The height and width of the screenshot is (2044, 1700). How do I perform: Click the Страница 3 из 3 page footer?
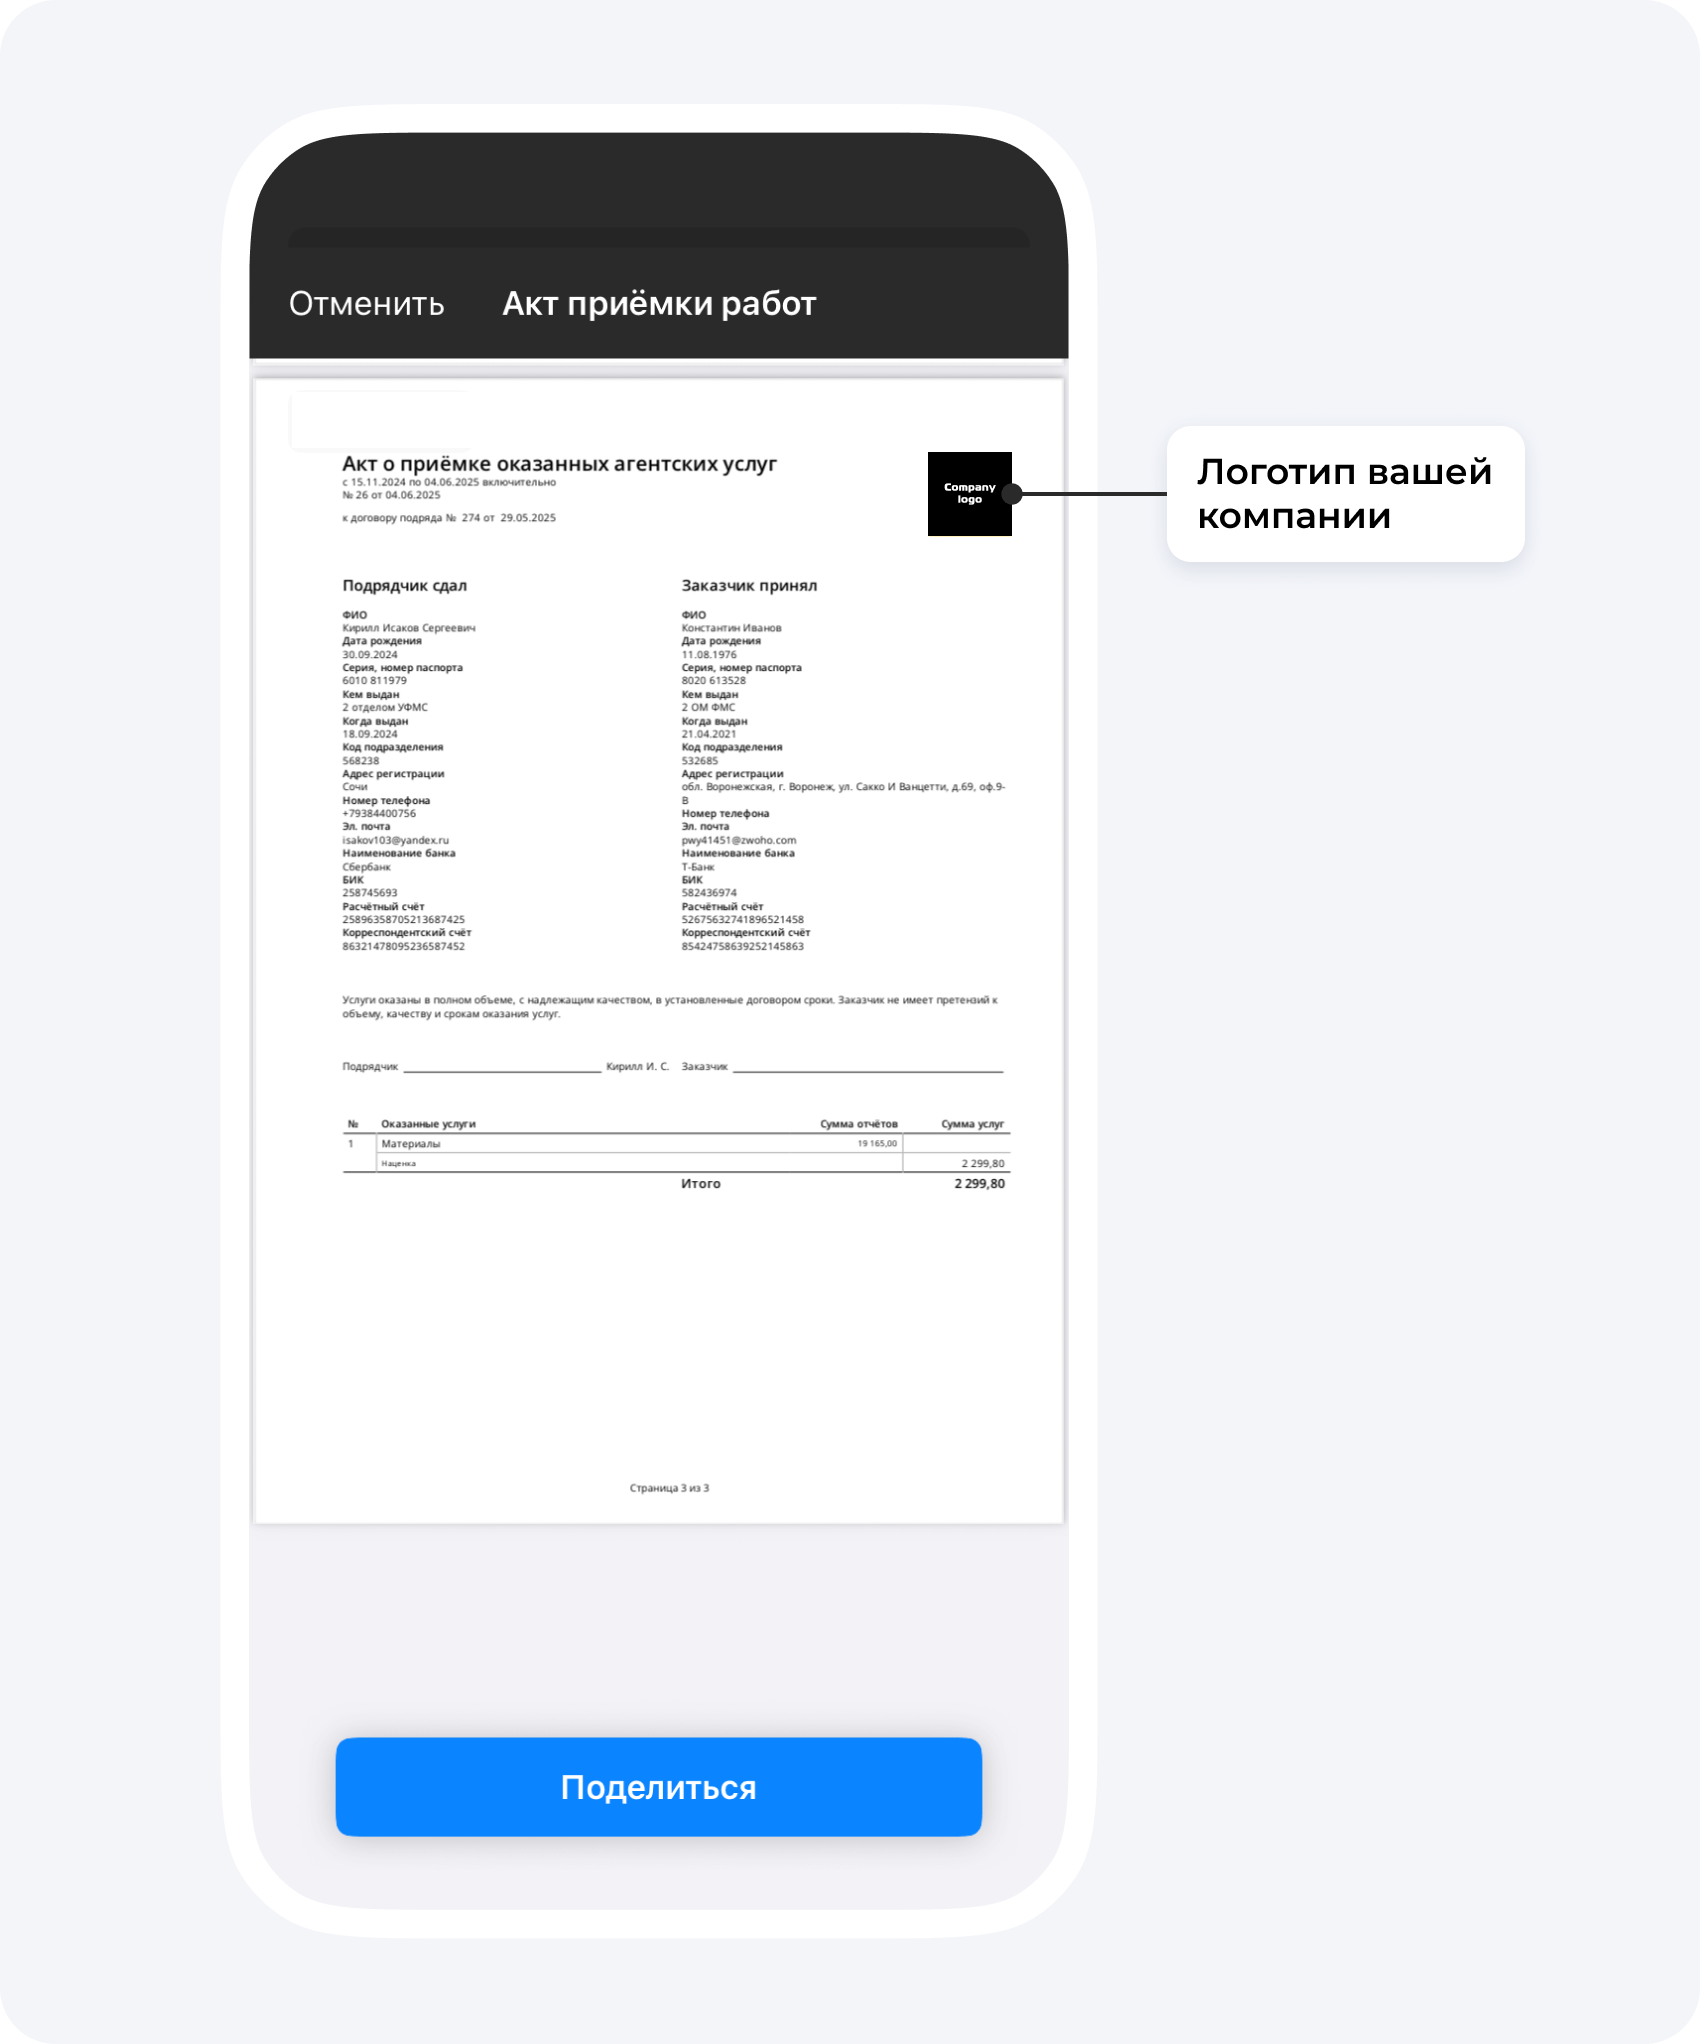click(669, 1488)
